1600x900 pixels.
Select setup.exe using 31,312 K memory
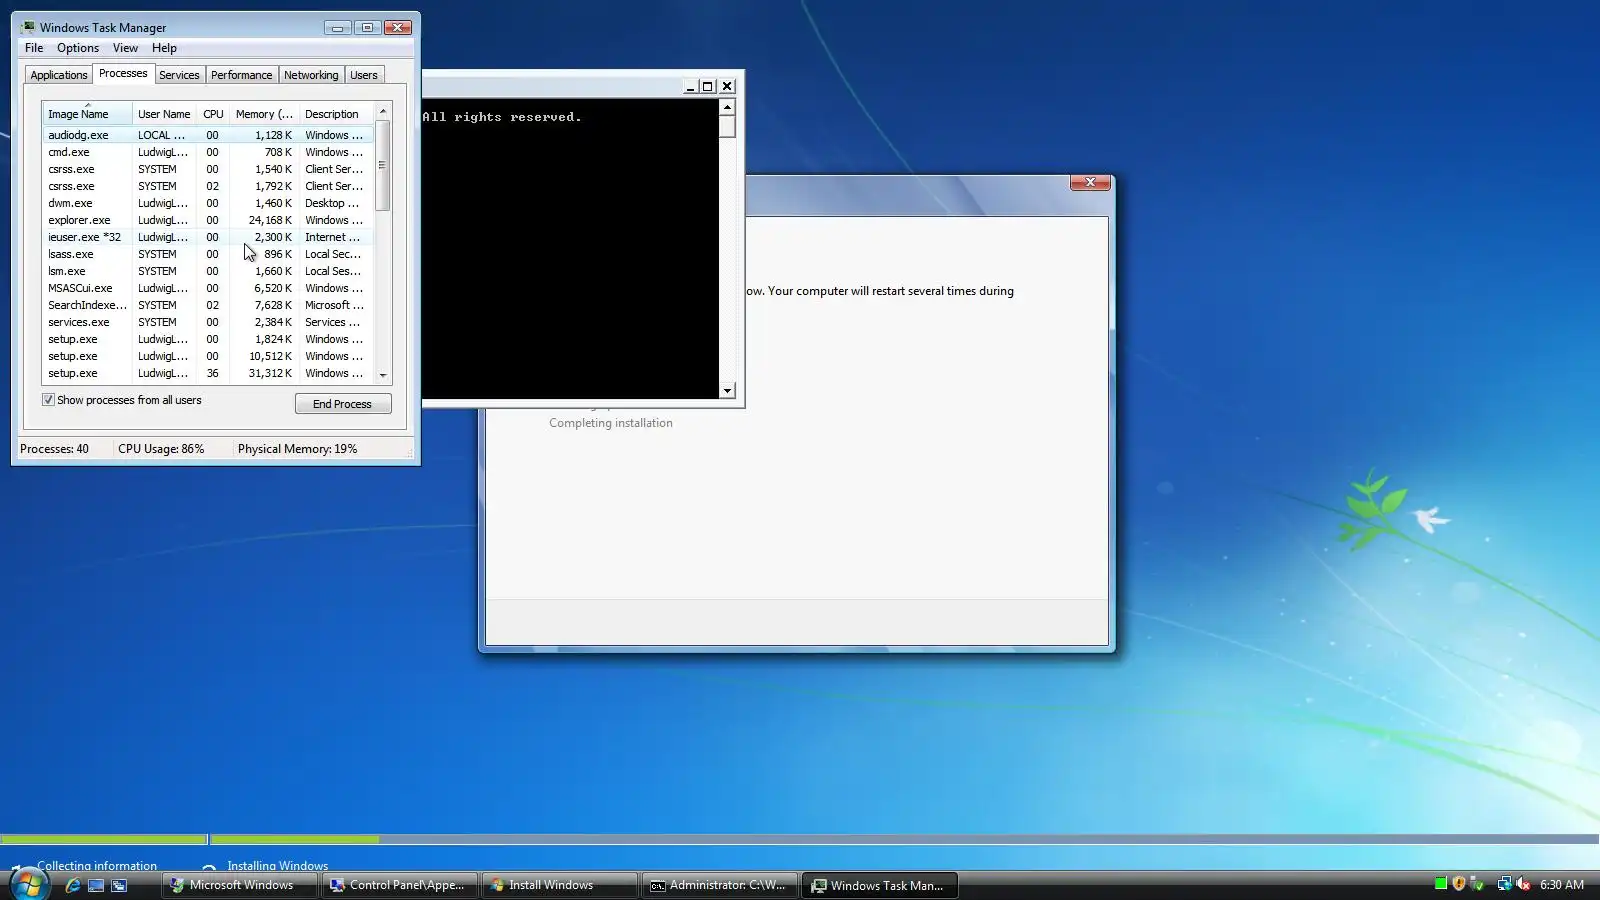tap(208, 373)
